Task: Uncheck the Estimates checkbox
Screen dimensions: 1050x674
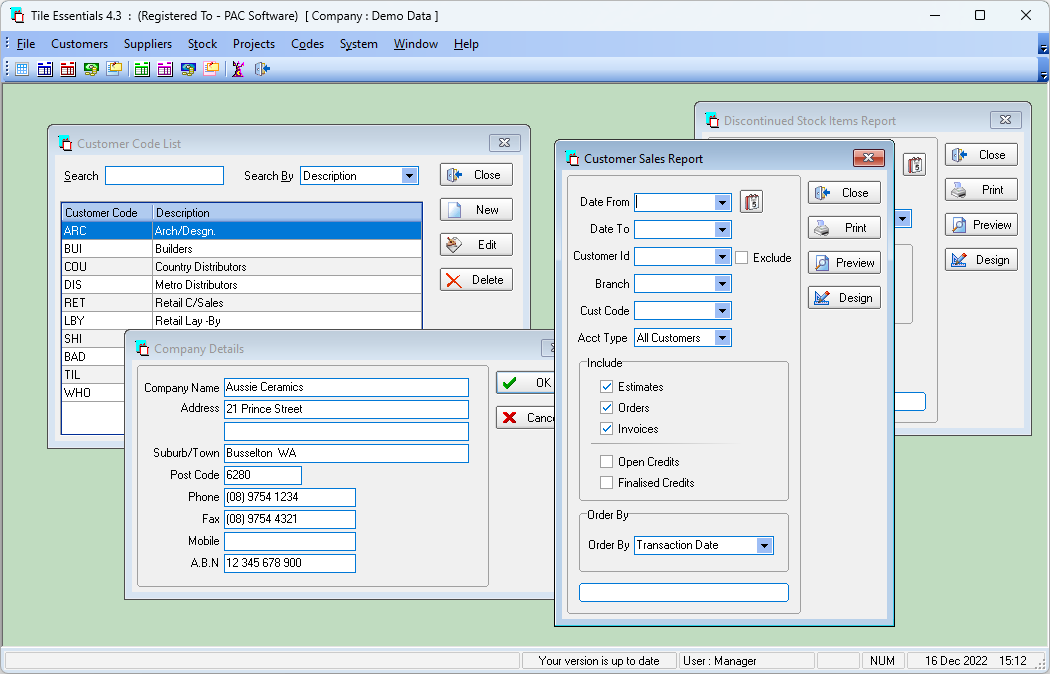Action: (x=607, y=387)
